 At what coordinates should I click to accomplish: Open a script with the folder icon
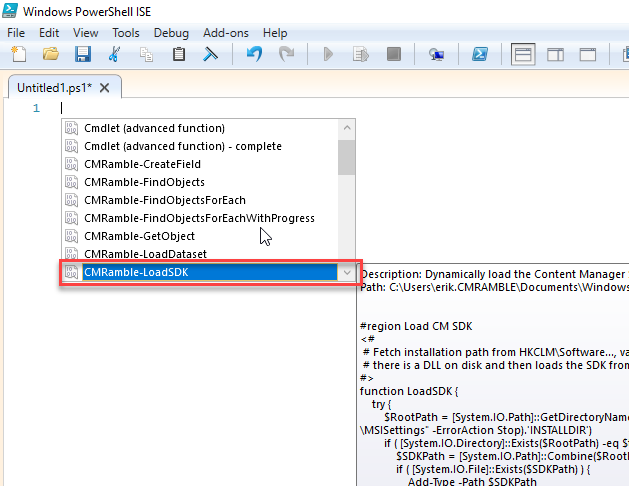(51, 54)
